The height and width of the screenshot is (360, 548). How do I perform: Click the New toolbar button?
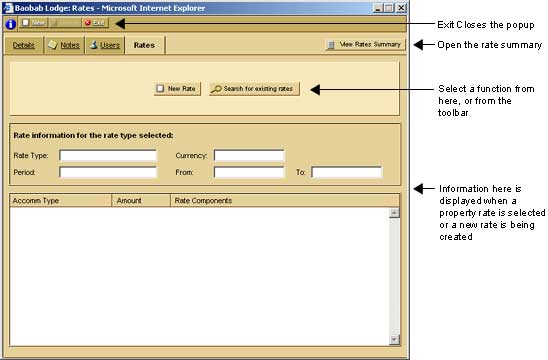click(x=34, y=23)
